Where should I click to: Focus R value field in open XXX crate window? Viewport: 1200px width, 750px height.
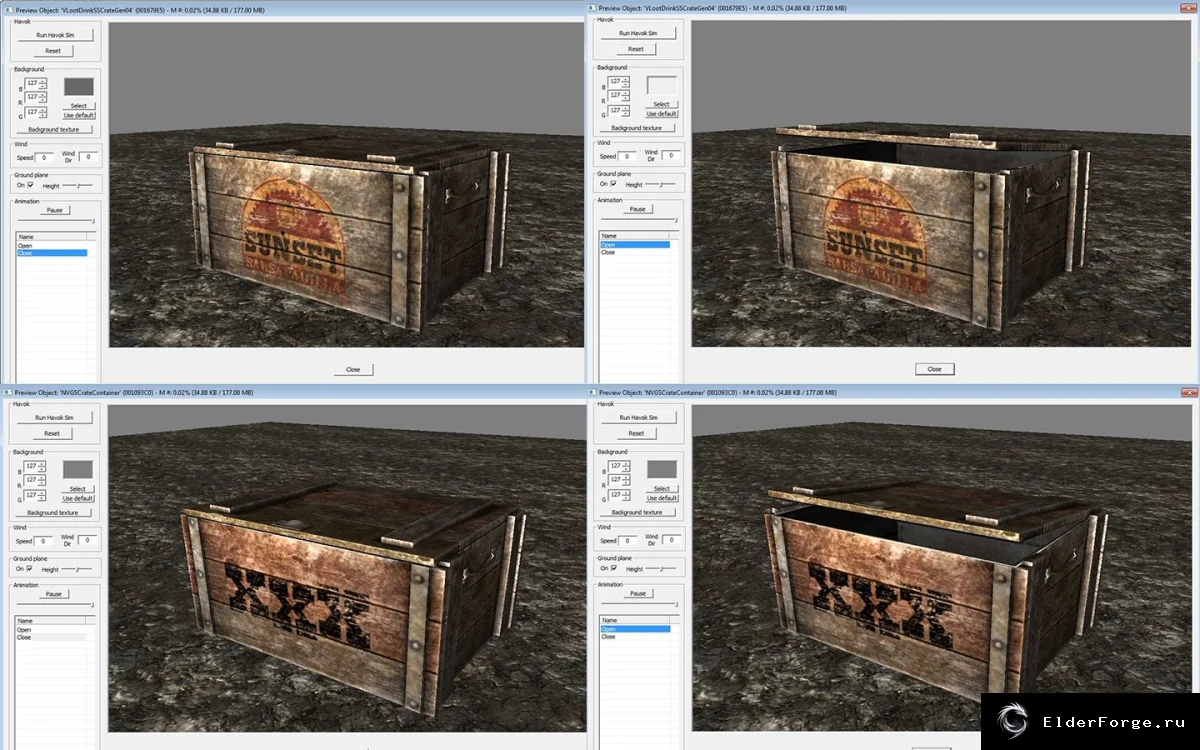(615, 480)
